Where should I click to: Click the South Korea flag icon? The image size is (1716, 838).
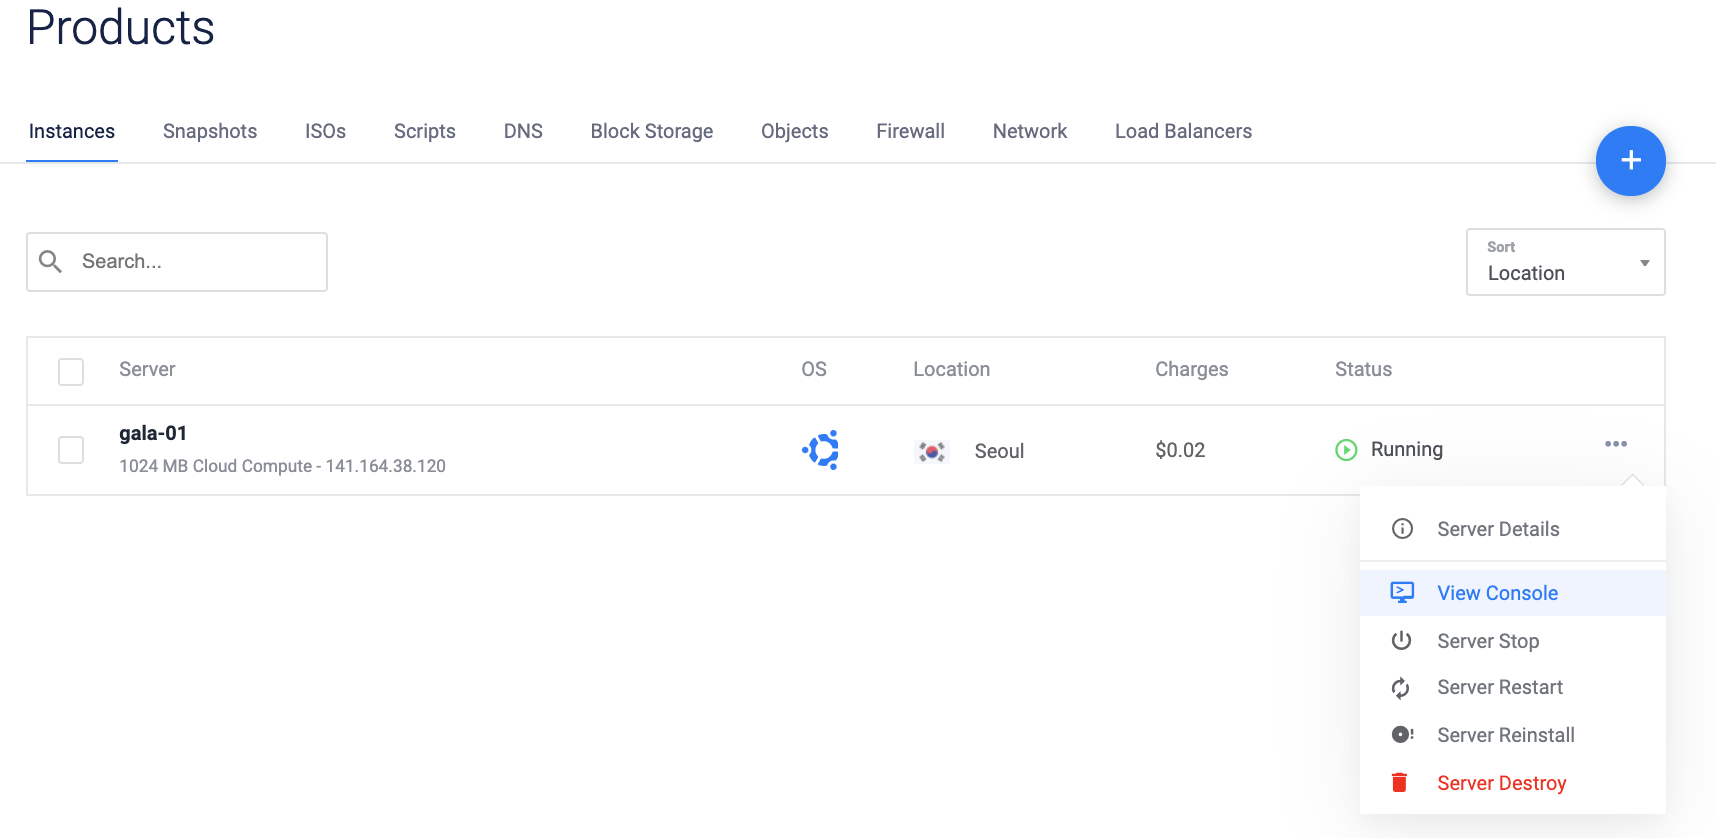pyautogui.click(x=932, y=451)
